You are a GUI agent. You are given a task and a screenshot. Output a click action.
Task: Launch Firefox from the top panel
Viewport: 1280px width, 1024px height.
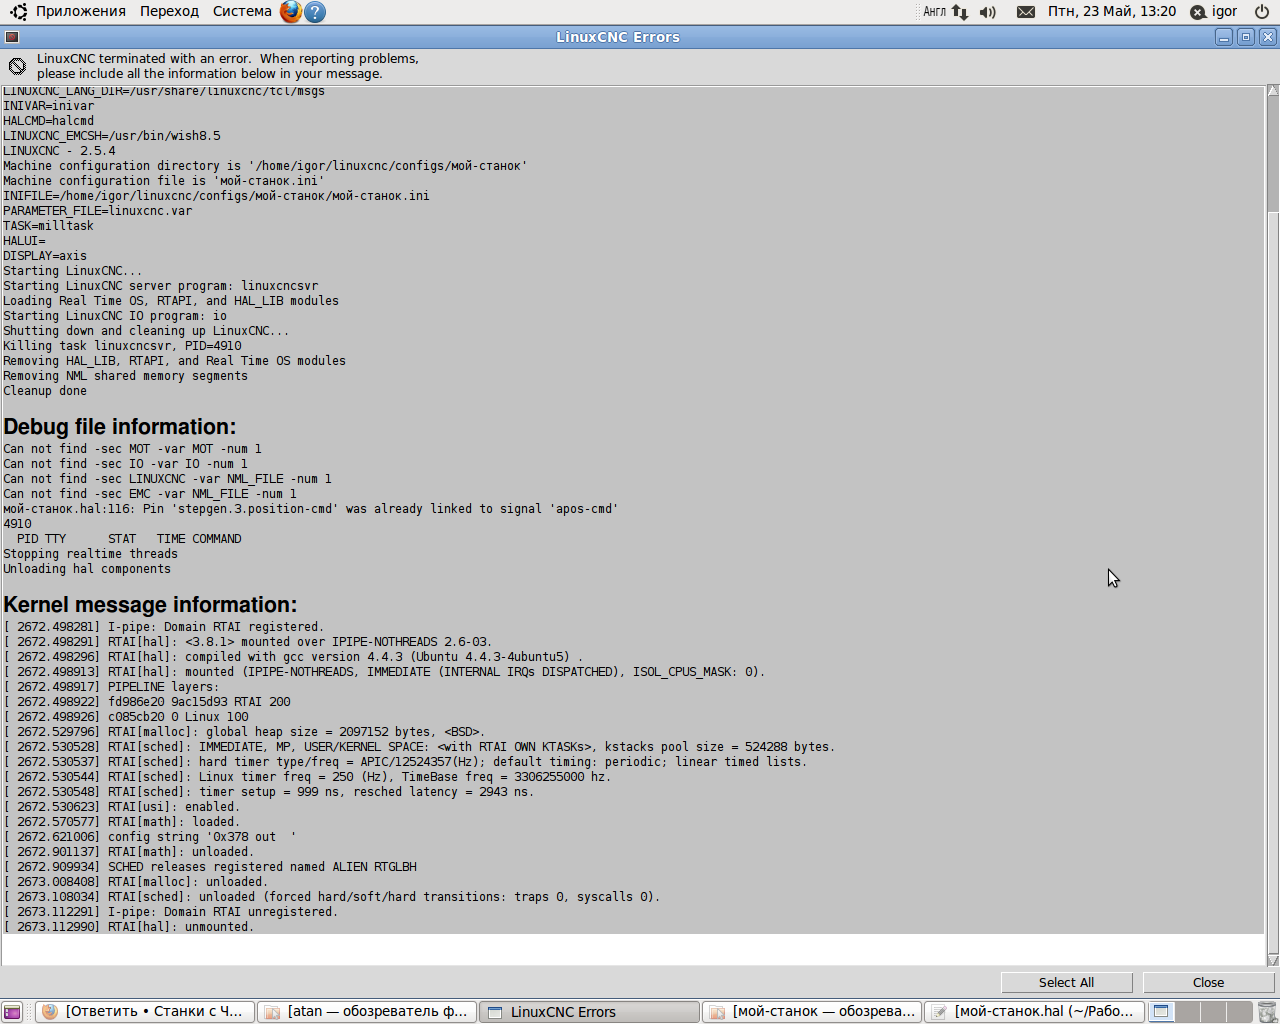290,12
